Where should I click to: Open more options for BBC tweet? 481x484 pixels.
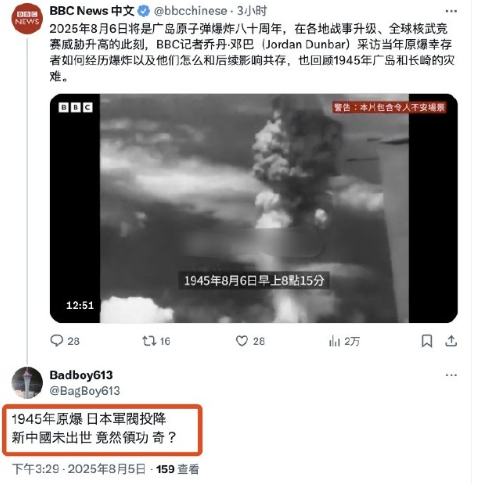[451, 11]
